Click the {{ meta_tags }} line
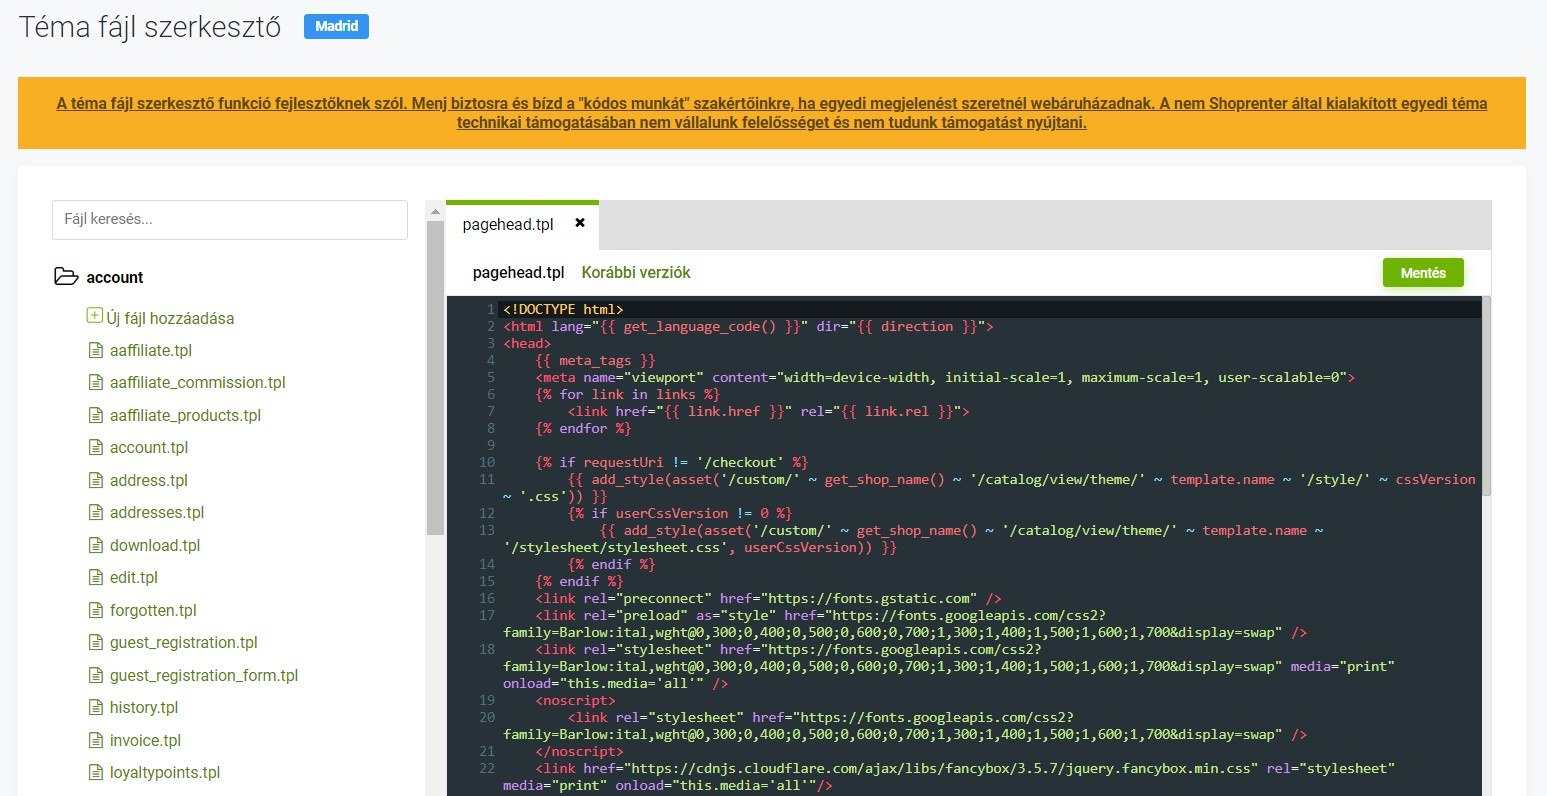The height and width of the screenshot is (796, 1547). point(595,360)
